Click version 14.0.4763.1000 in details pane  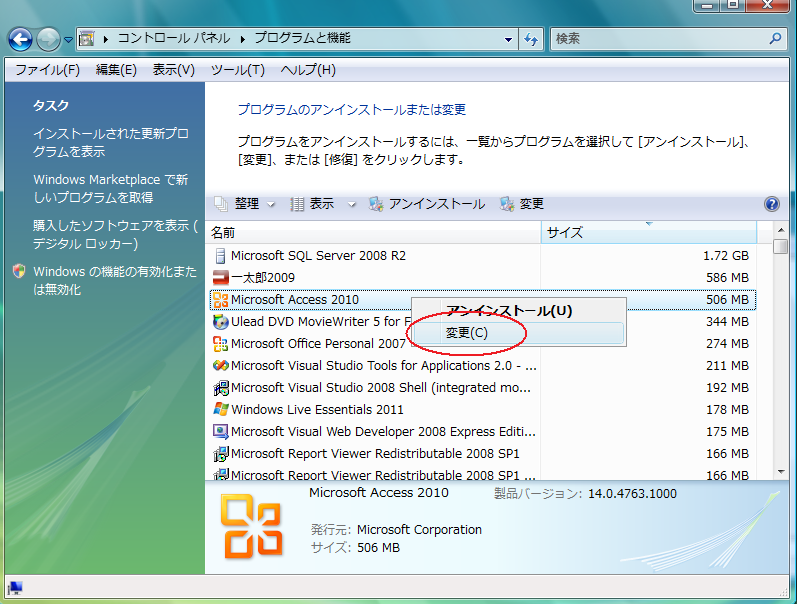click(x=632, y=494)
